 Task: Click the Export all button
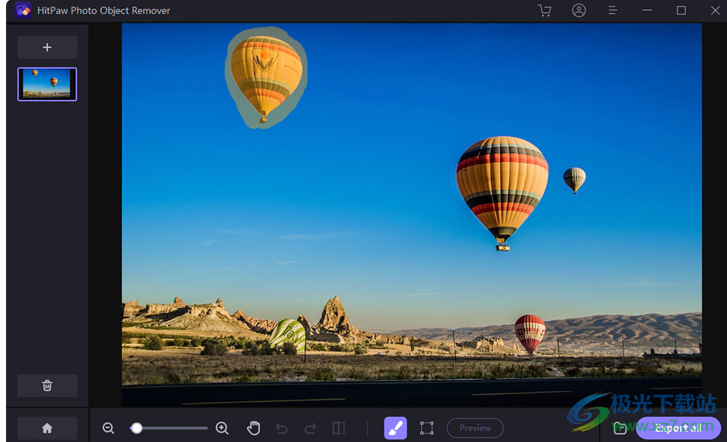(x=678, y=428)
